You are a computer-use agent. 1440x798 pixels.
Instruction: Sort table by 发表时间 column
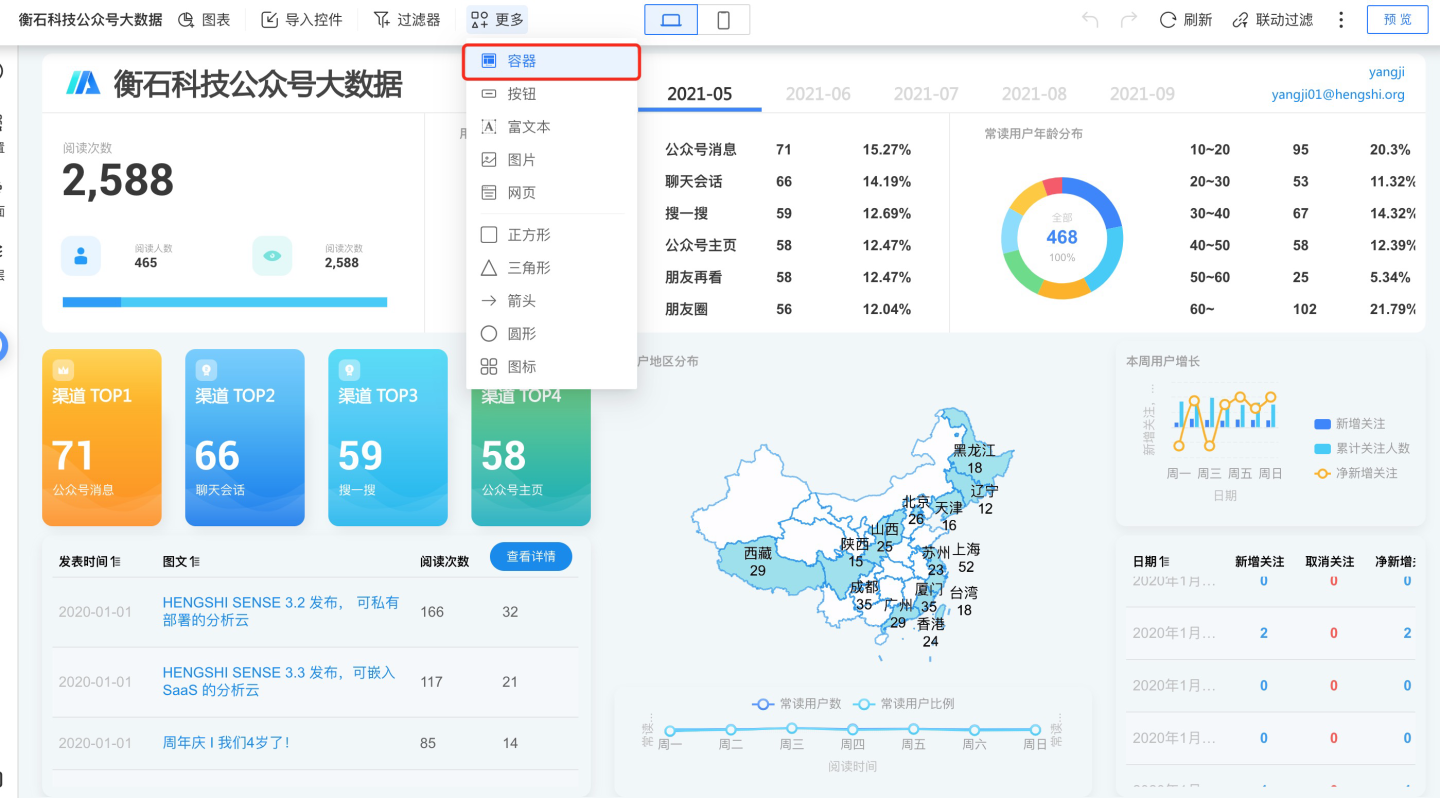click(x=89, y=562)
